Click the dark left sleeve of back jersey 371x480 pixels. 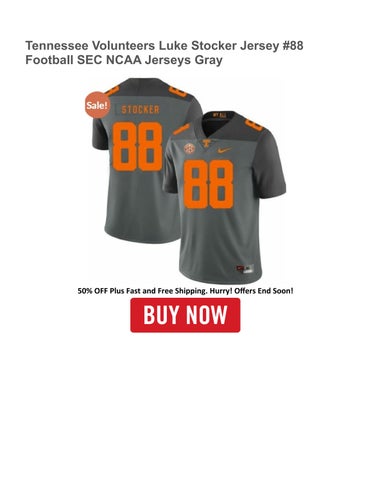pyautogui.click(x=99, y=133)
